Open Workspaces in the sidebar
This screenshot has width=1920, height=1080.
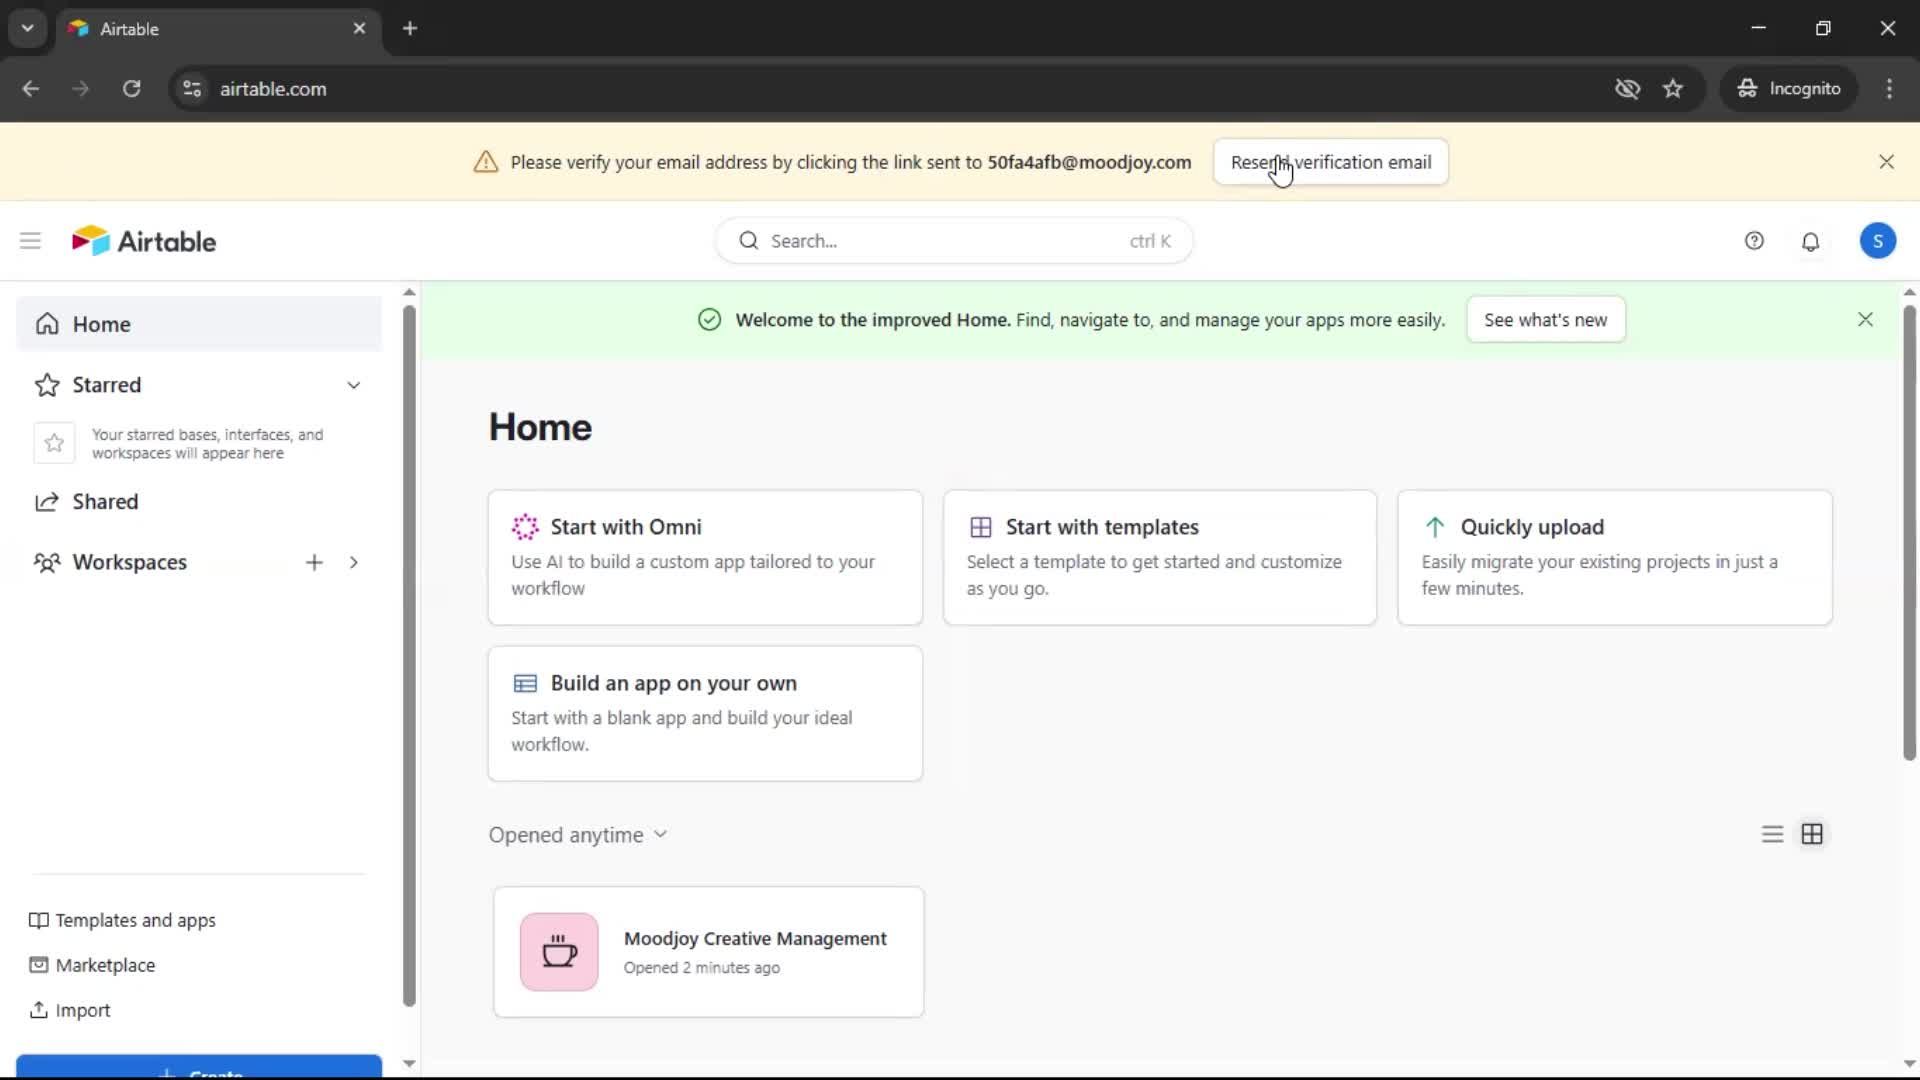pos(130,562)
